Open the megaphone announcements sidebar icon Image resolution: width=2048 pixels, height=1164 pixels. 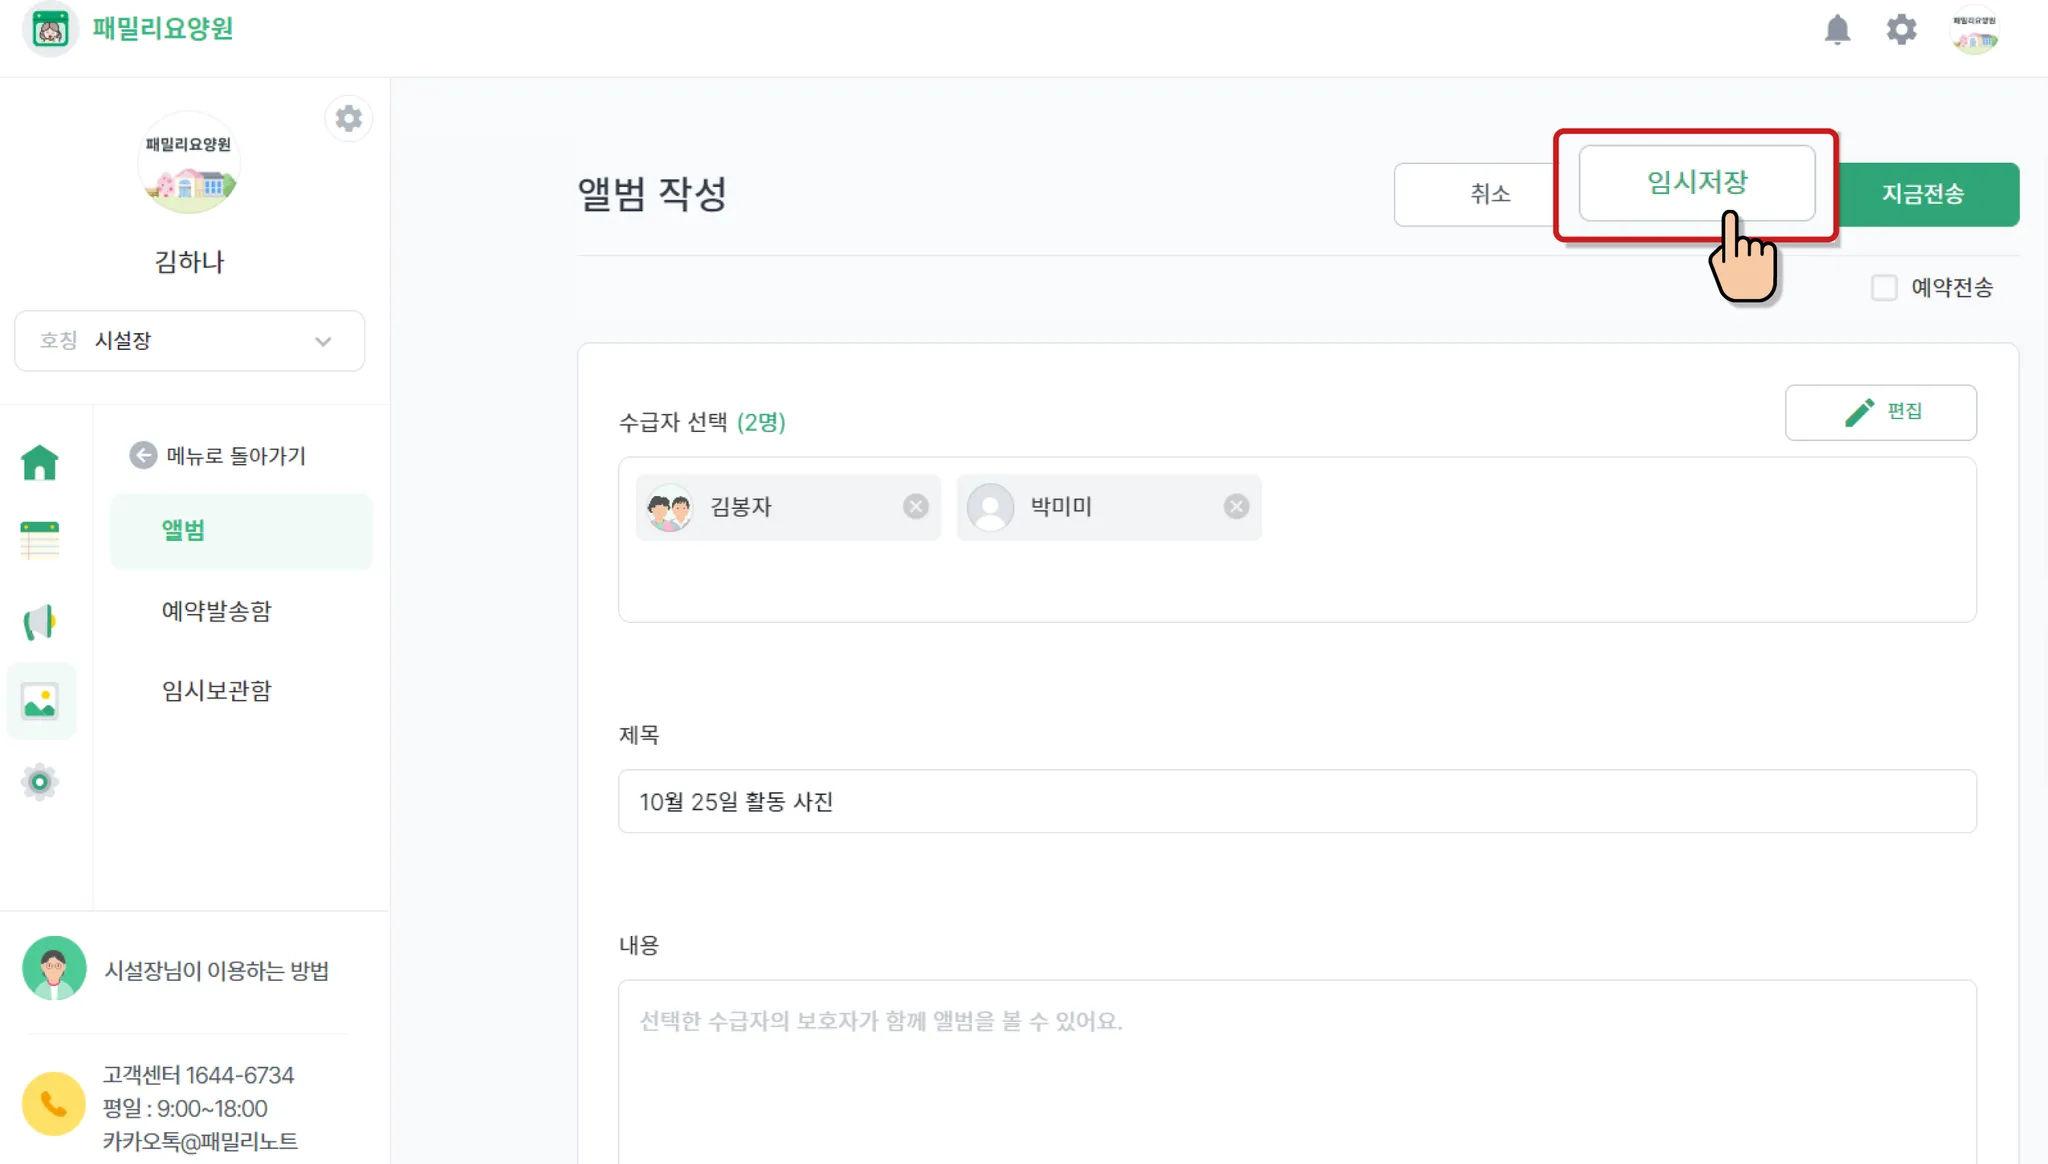pos(40,622)
